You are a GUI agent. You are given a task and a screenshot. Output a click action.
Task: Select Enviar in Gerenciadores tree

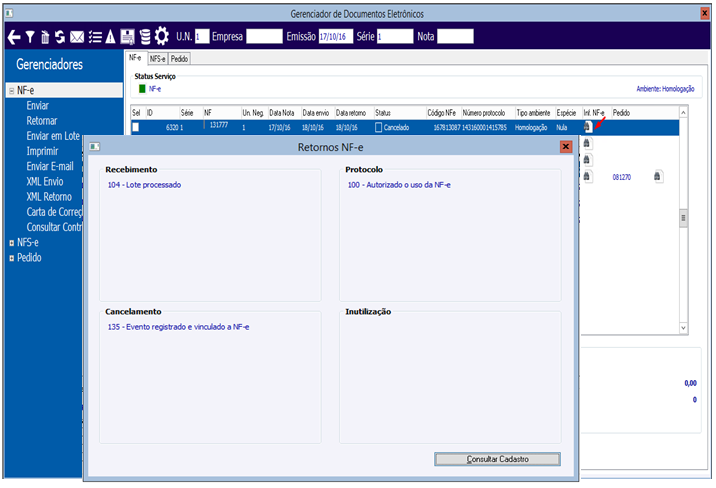coord(37,105)
